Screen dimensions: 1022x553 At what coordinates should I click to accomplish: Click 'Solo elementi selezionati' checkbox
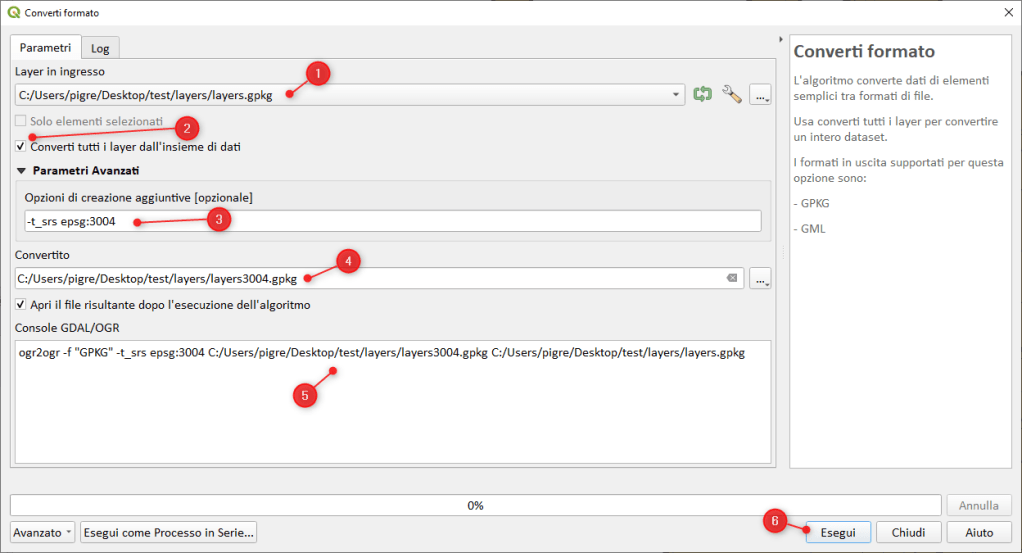(22, 121)
